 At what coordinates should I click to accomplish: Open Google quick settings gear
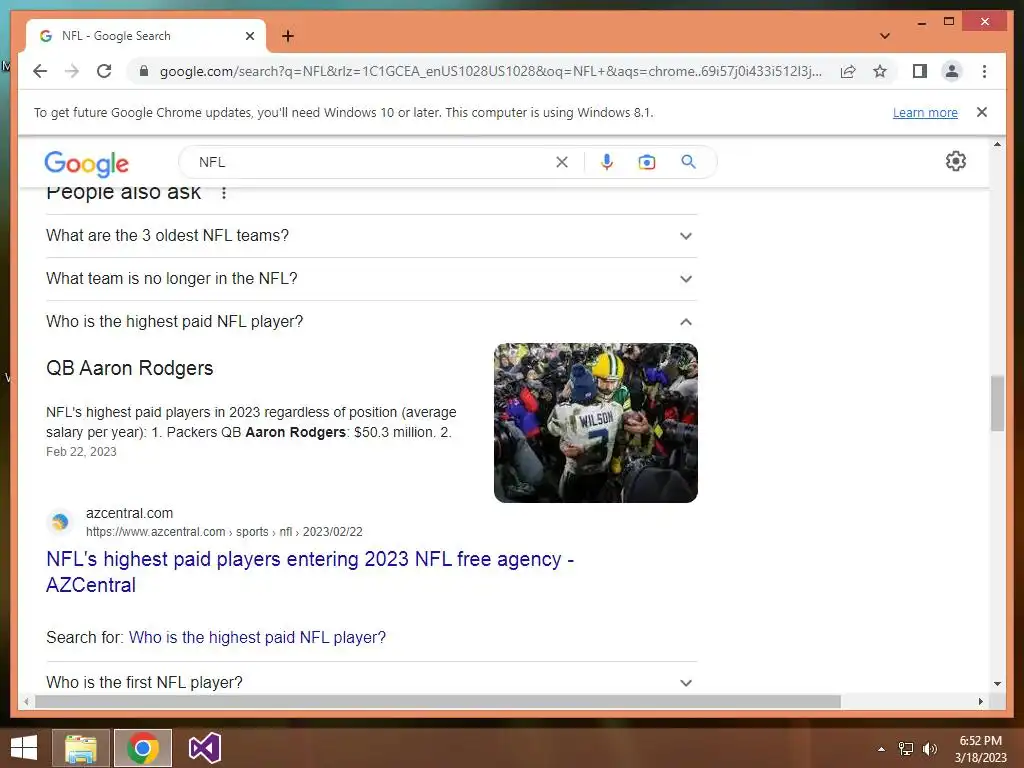click(955, 161)
